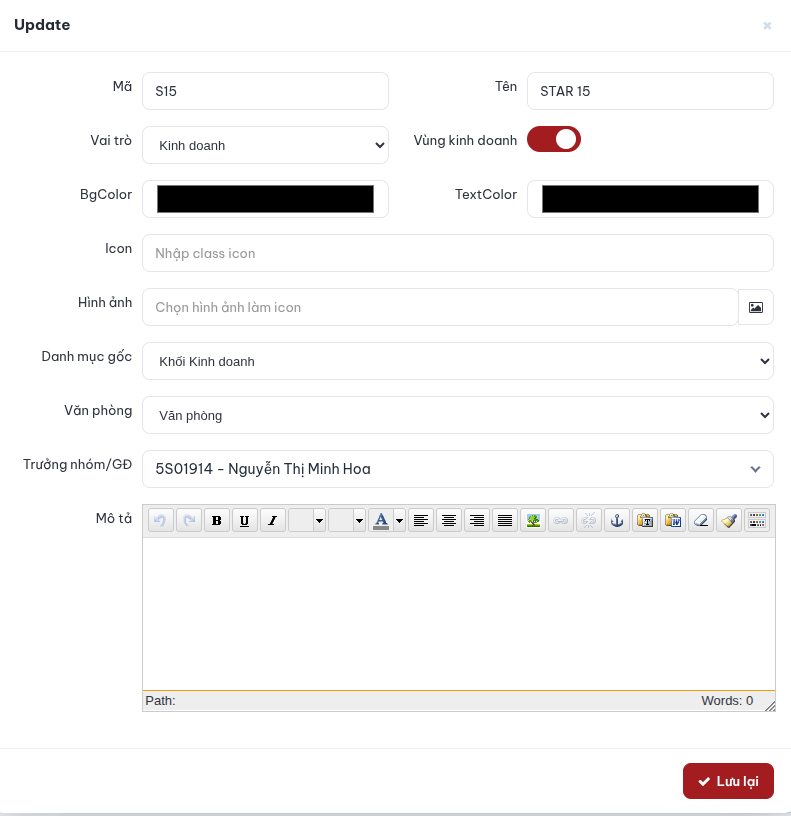The width and height of the screenshot is (791, 816).
Task: Click the unlink icon
Action: 589,520
